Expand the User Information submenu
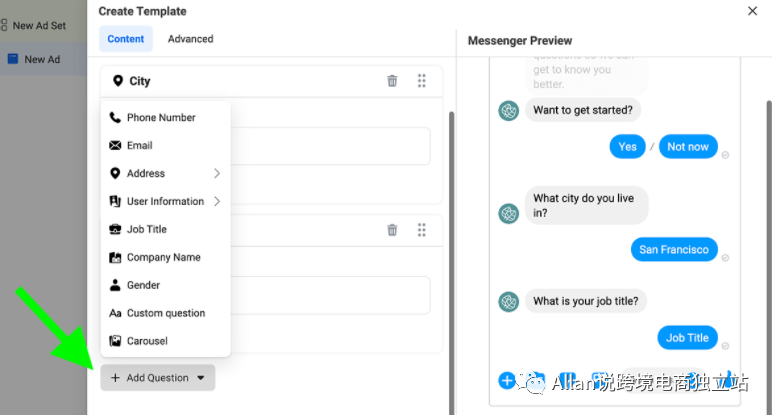Screen dimensions: 773x416 [216, 201]
